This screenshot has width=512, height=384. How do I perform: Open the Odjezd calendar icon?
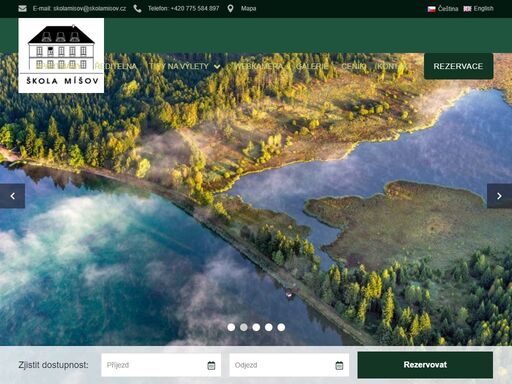[x=339, y=365]
